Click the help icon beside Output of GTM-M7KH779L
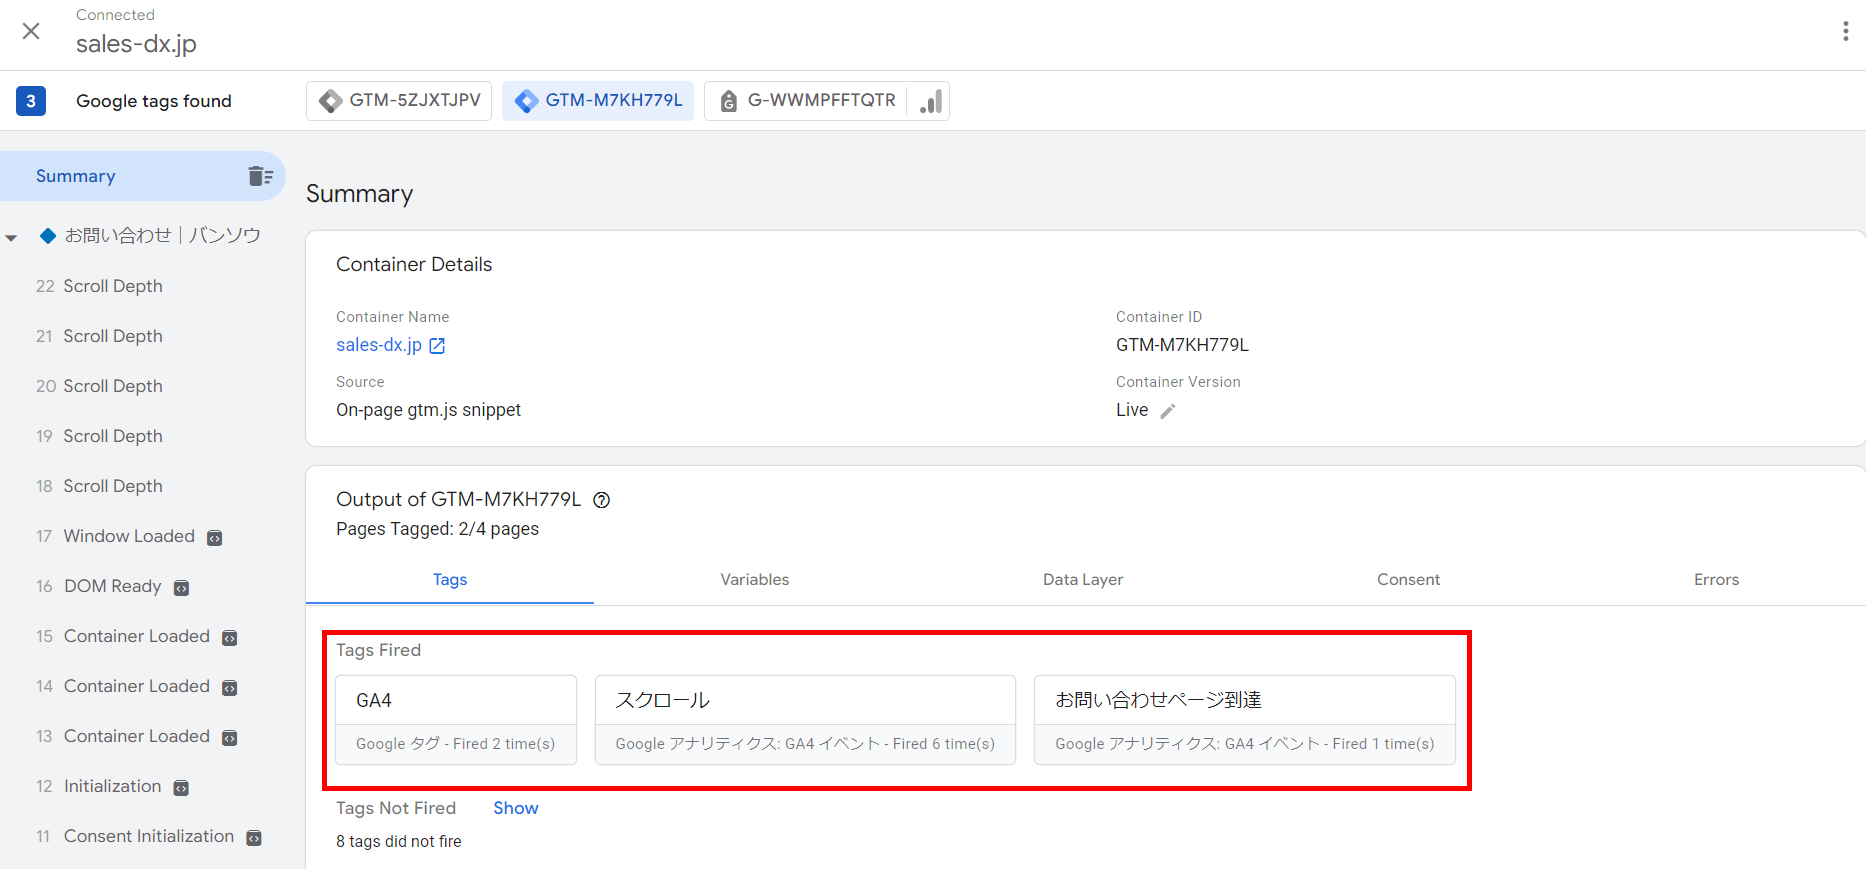 tap(601, 500)
